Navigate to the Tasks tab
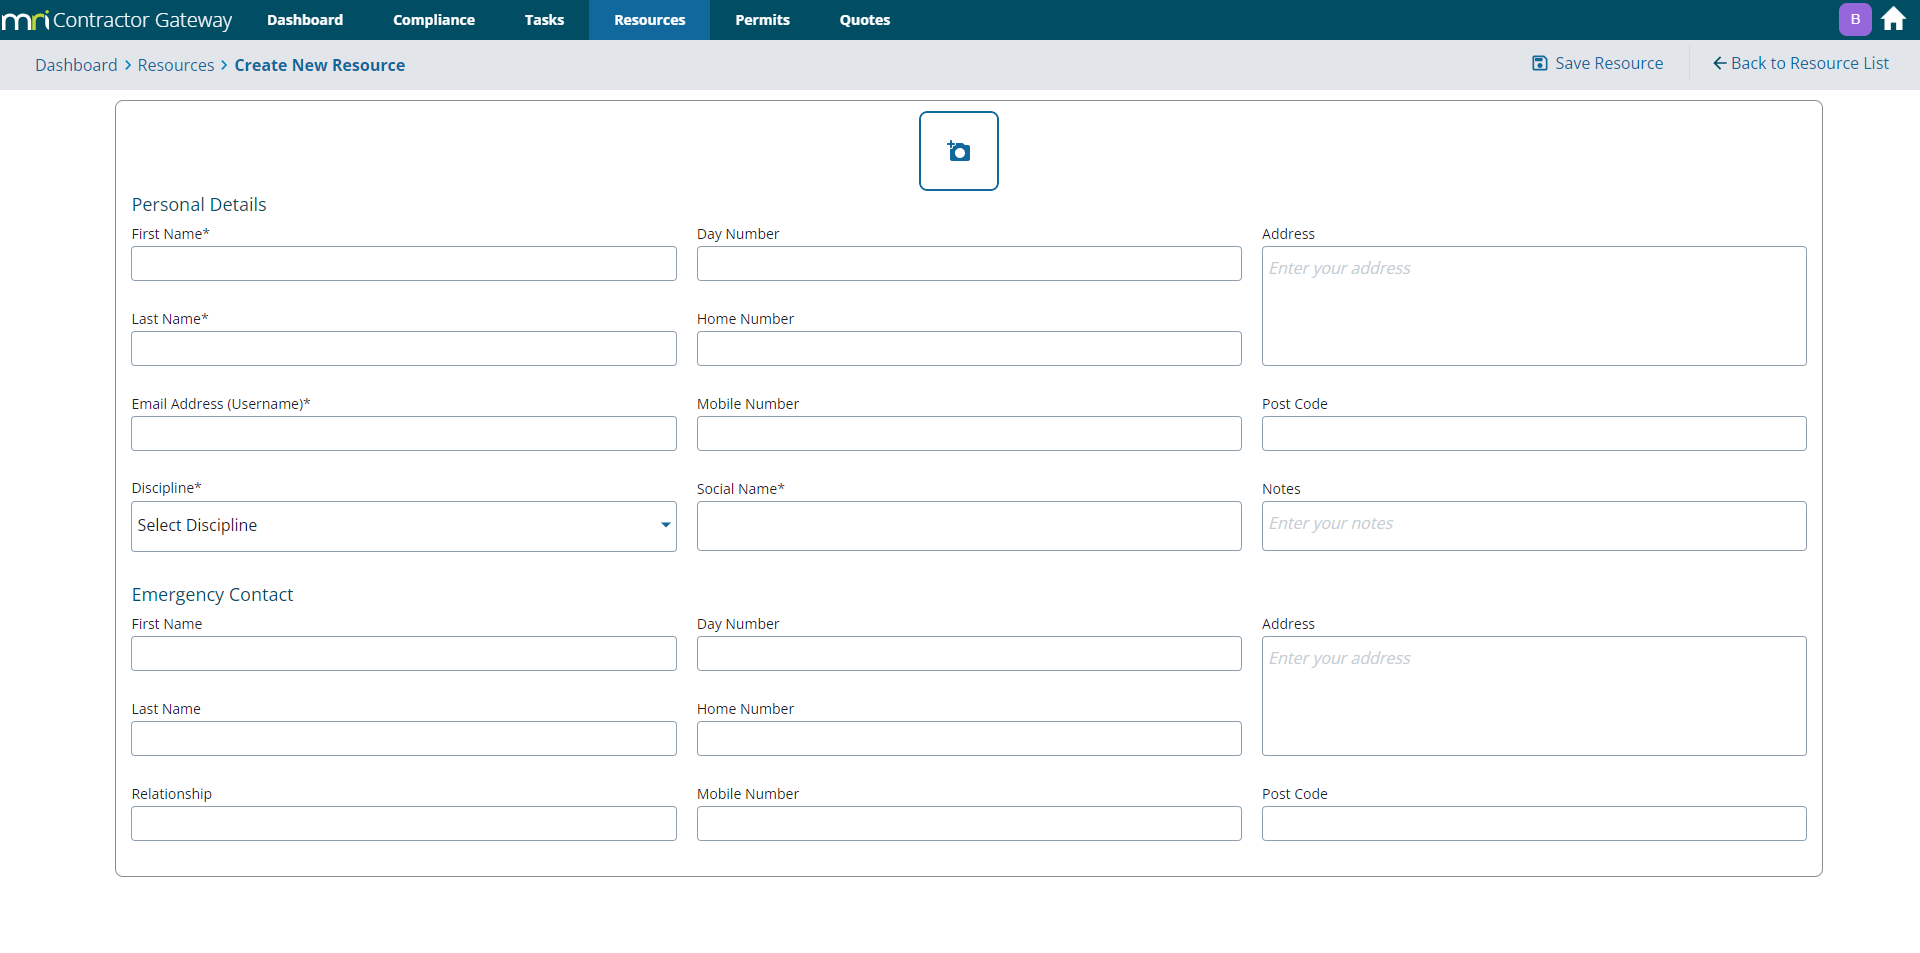1920x953 pixels. point(544,20)
